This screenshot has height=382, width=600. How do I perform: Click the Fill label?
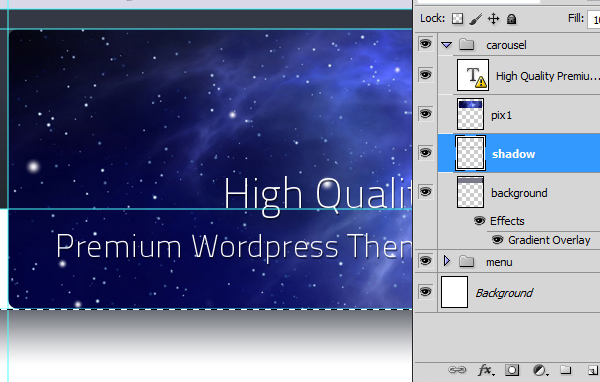click(576, 18)
